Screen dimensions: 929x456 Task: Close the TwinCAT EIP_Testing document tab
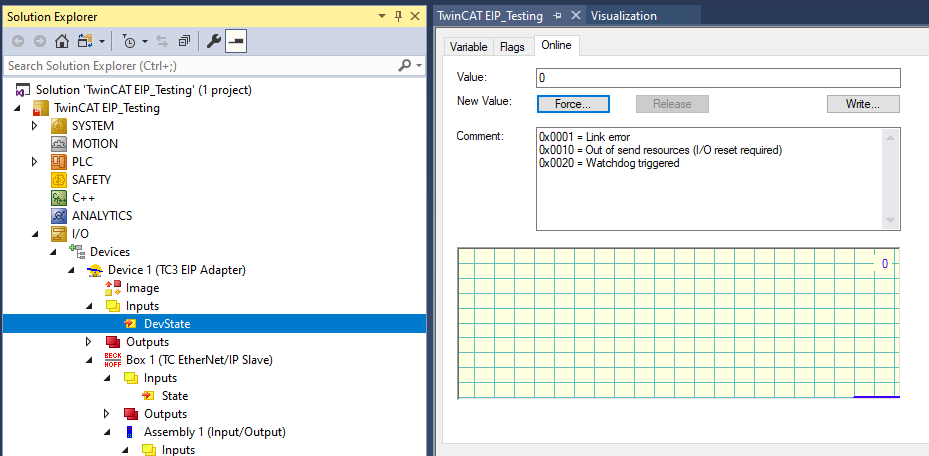575,16
